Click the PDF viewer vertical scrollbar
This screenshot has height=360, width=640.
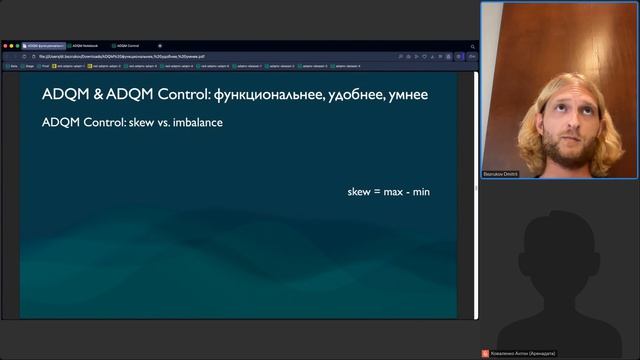coord(476,195)
